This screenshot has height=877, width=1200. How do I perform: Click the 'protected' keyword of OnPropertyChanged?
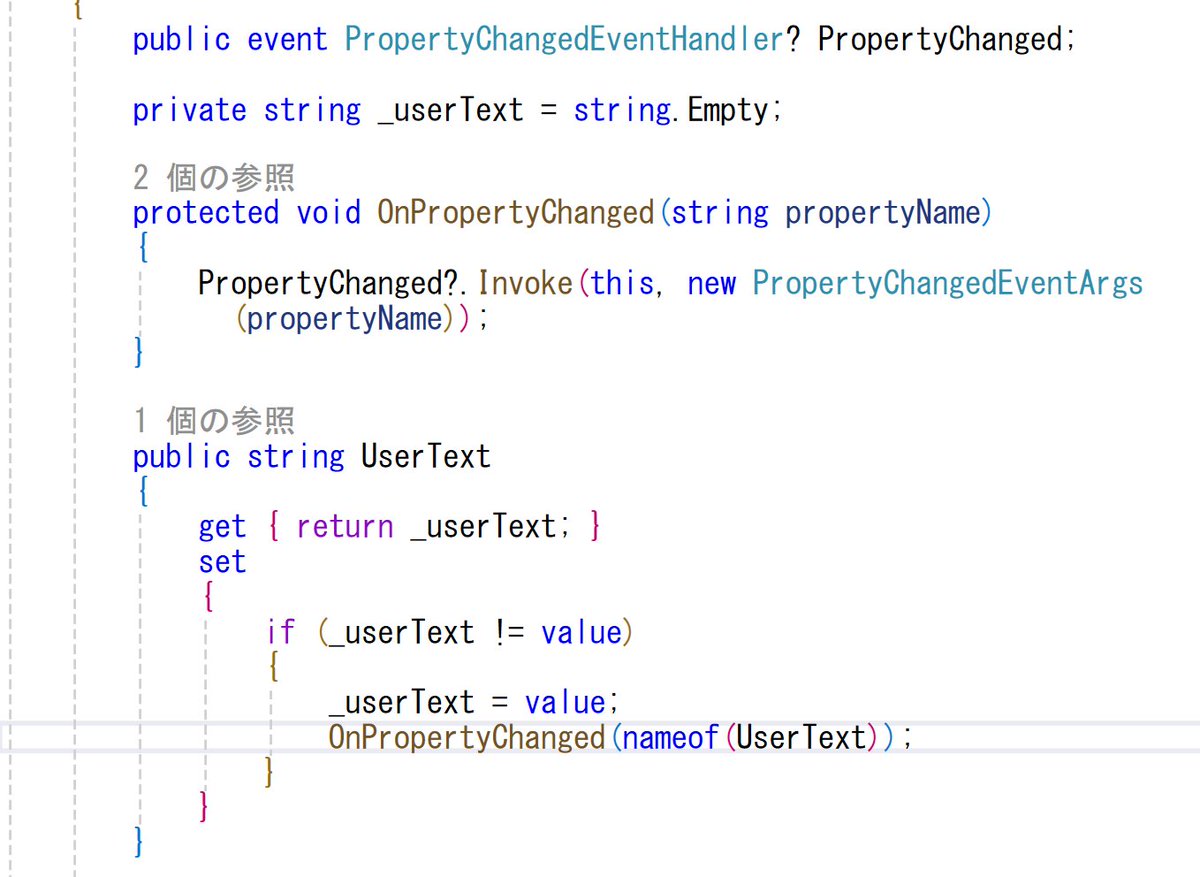point(206,213)
